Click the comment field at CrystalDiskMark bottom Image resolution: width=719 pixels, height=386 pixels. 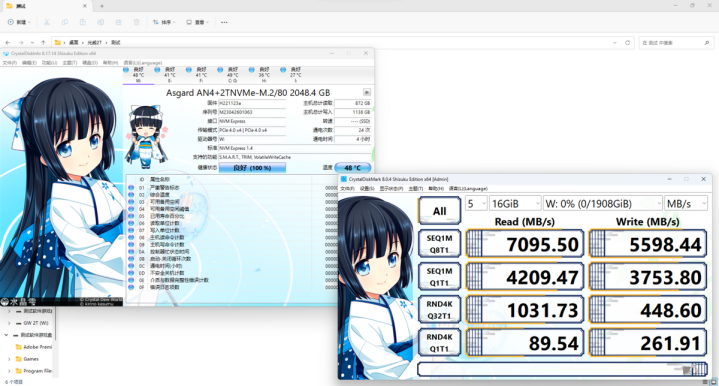(562, 369)
